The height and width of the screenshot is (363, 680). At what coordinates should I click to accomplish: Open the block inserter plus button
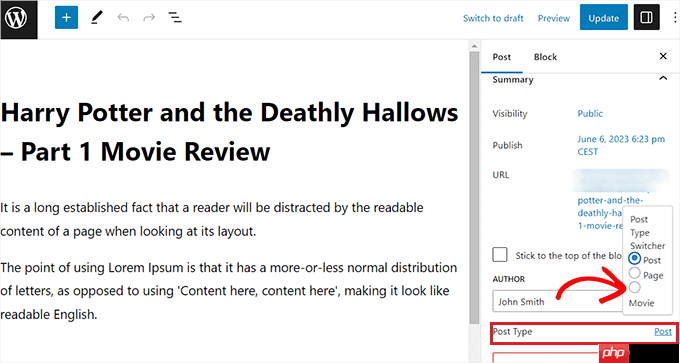(x=66, y=18)
